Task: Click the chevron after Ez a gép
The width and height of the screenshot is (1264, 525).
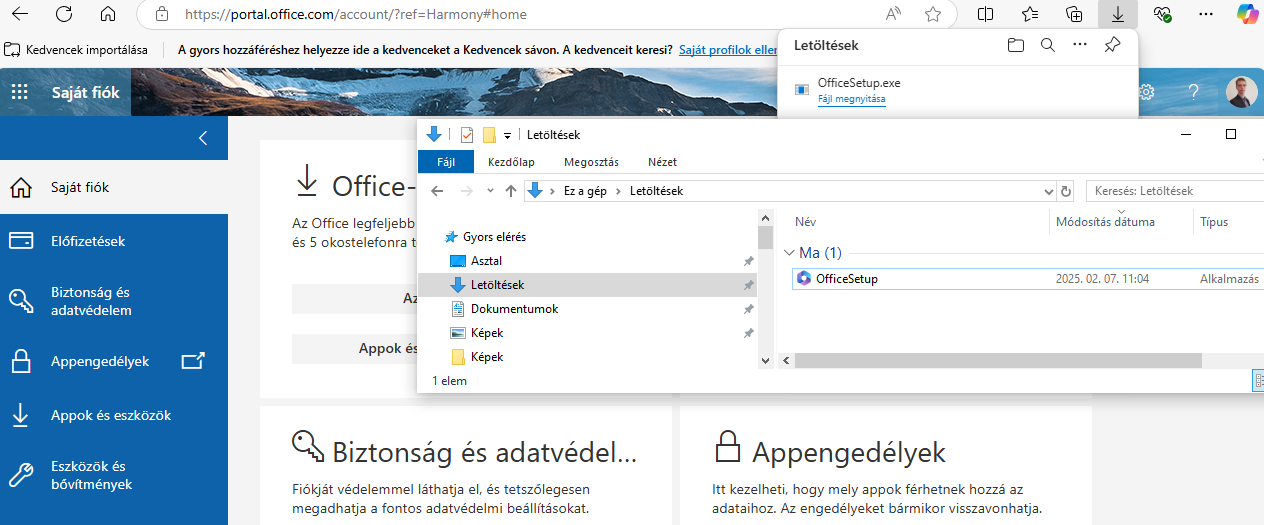Action: coord(620,191)
